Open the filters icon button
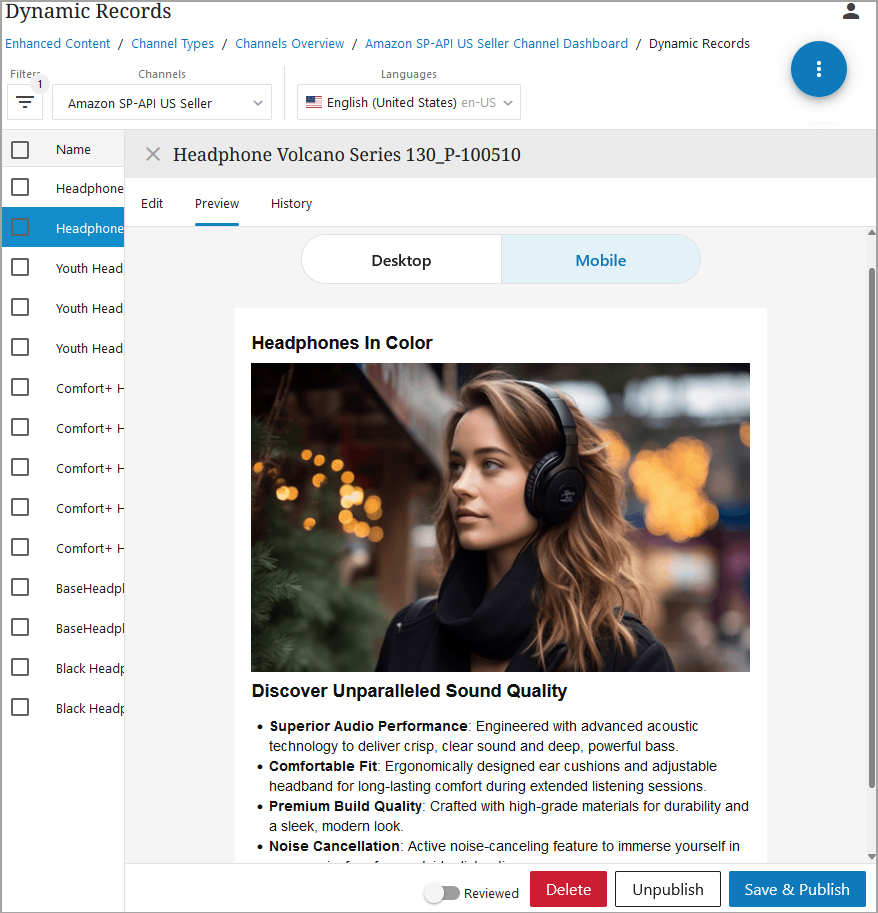 pyautogui.click(x=25, y=102)
